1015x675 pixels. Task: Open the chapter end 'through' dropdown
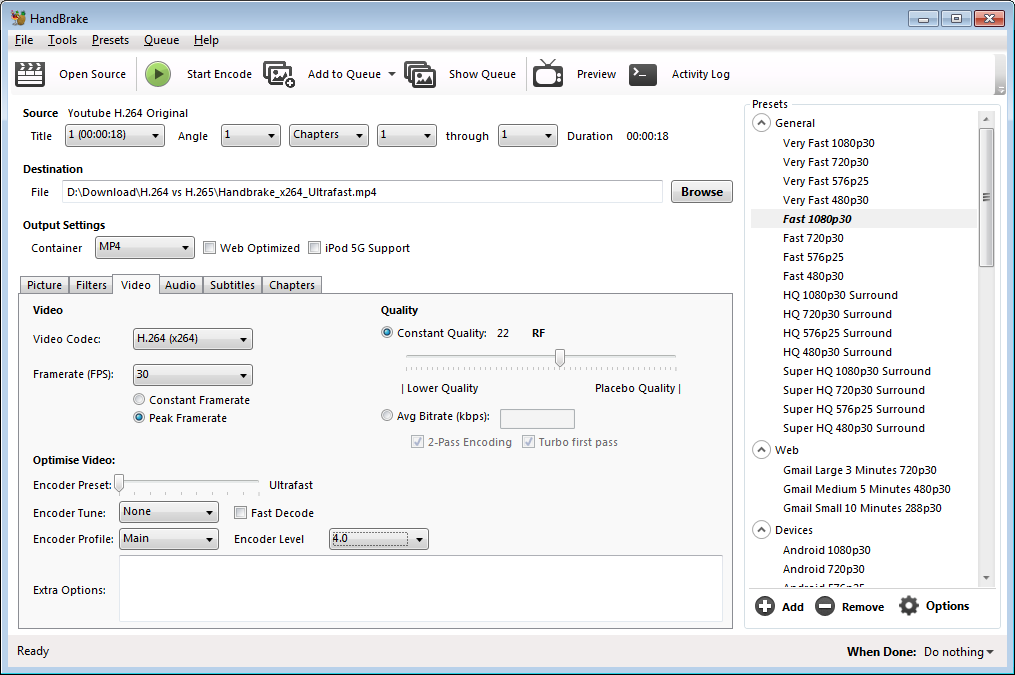point(528,135)
